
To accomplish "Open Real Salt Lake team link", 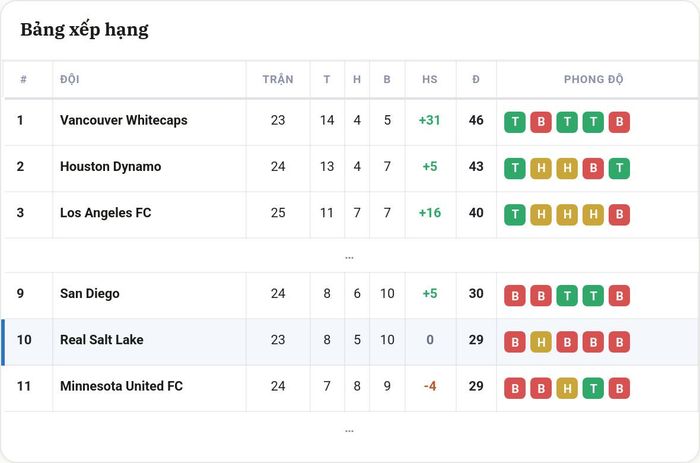I will 102,340.
